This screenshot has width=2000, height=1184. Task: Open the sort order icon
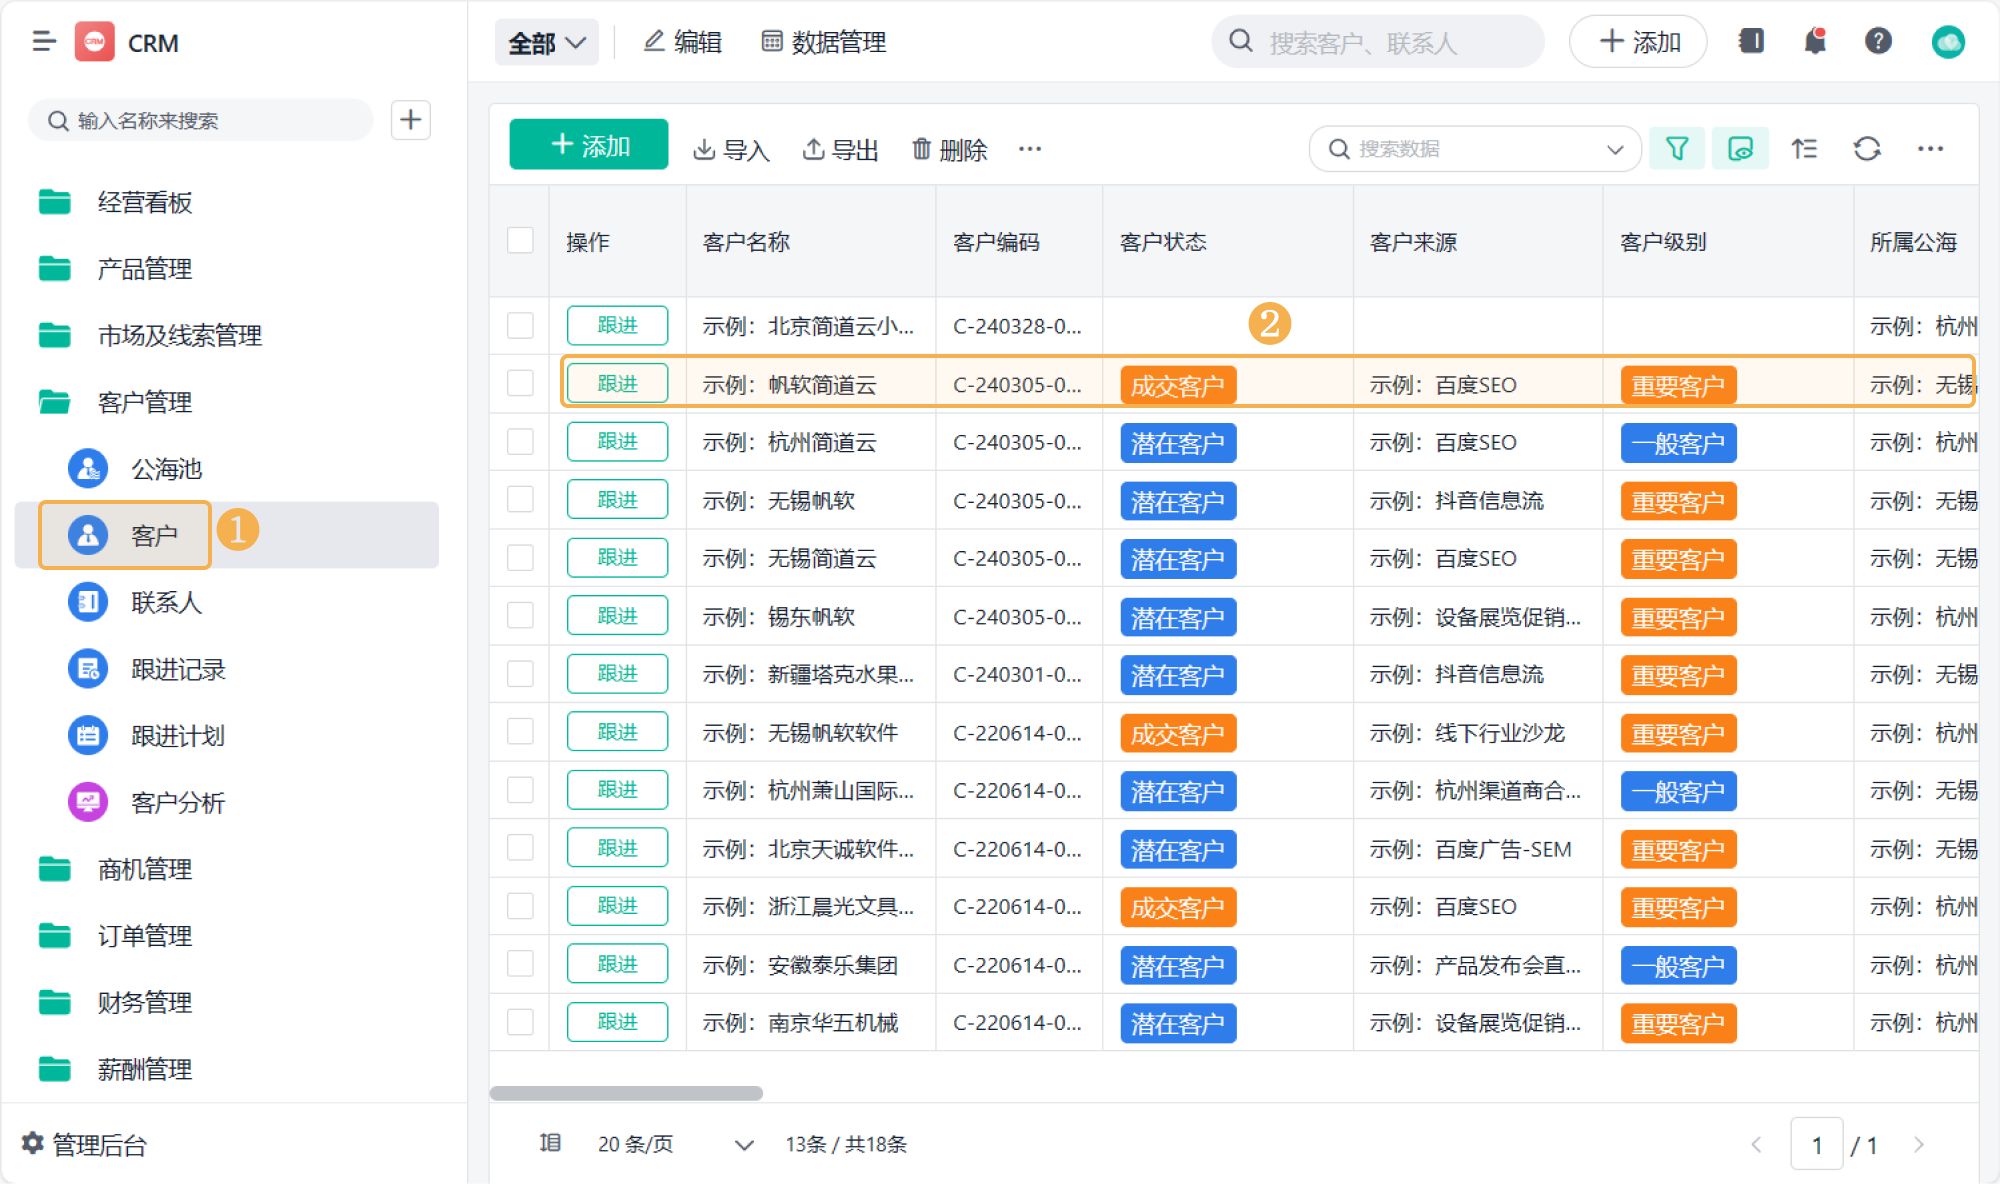coord(1804,149)
